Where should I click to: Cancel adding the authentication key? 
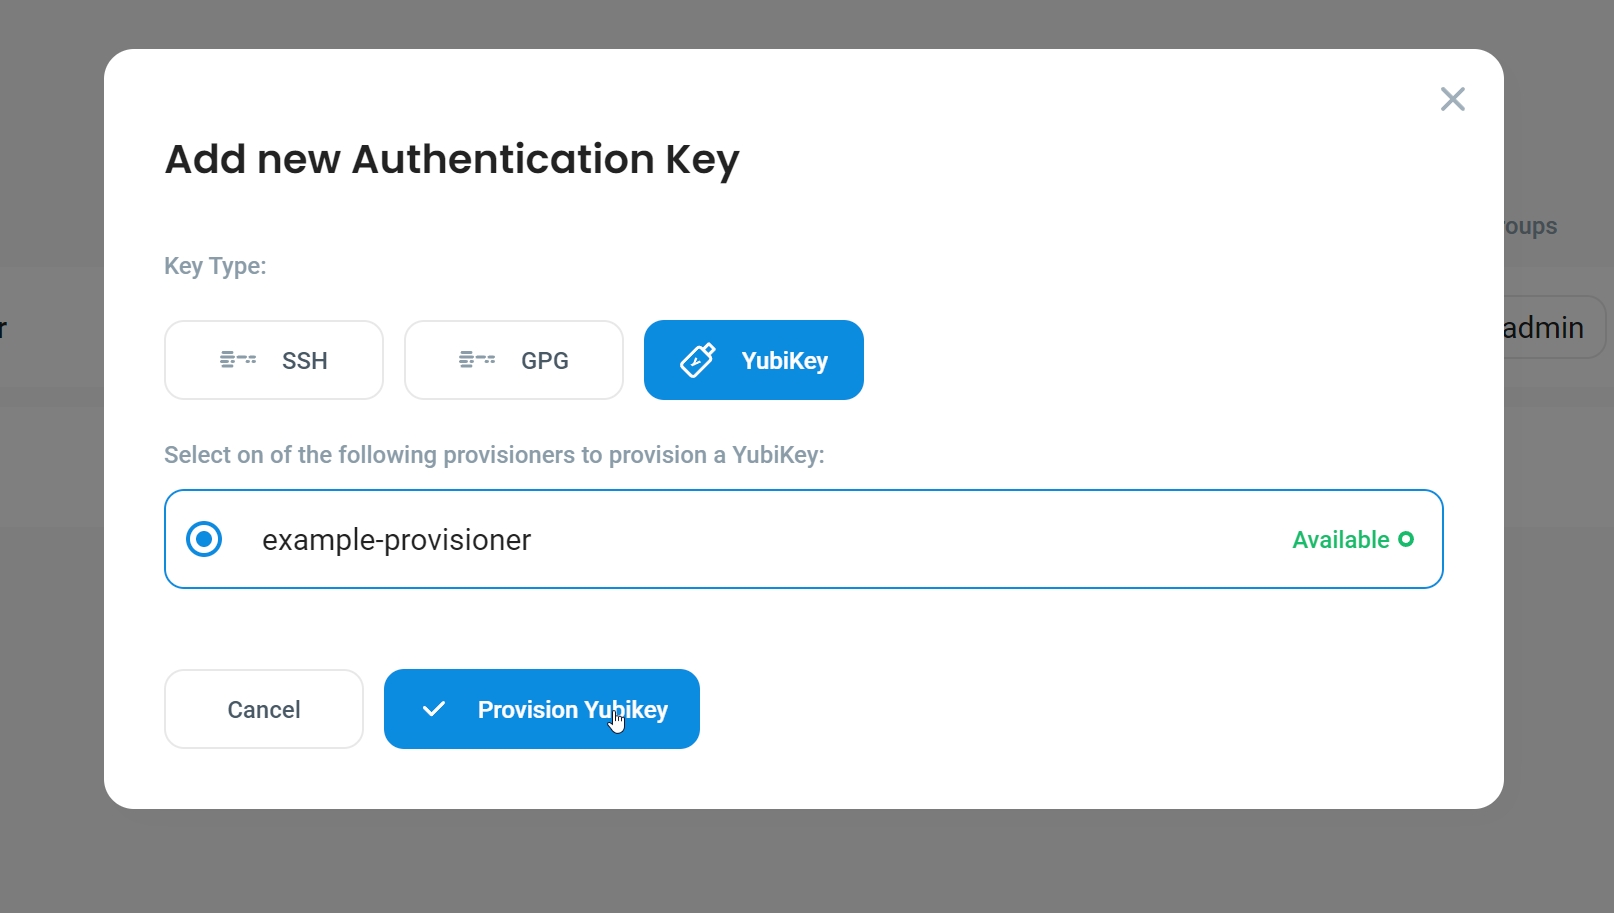pyautogui.click(x=264, y=709)
